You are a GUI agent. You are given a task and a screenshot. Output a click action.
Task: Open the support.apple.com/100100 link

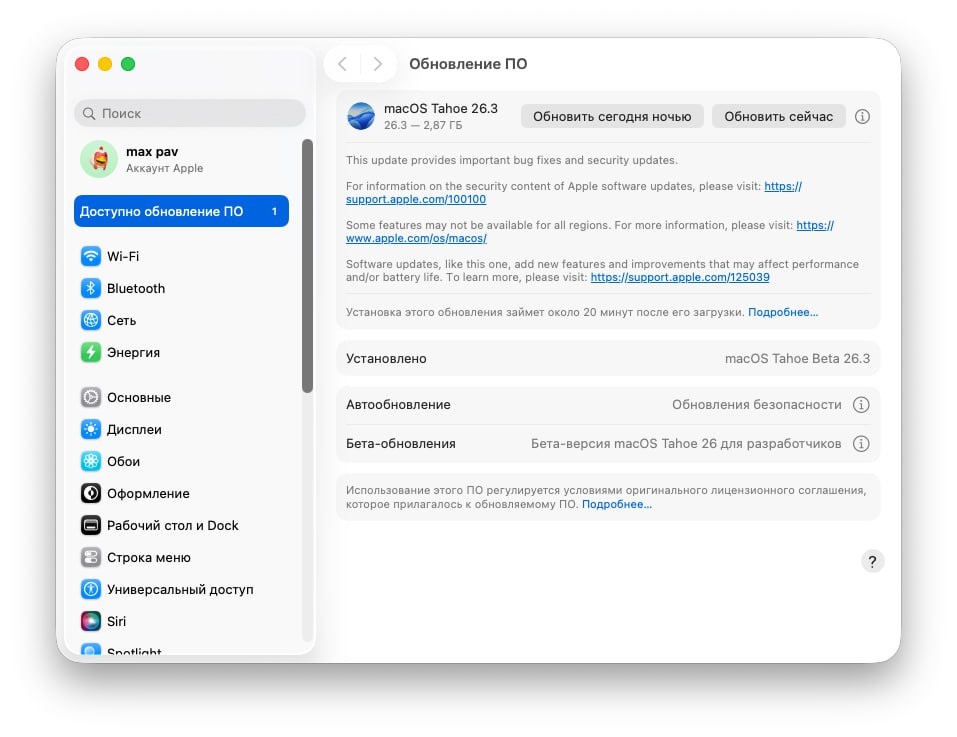[416, 200]
